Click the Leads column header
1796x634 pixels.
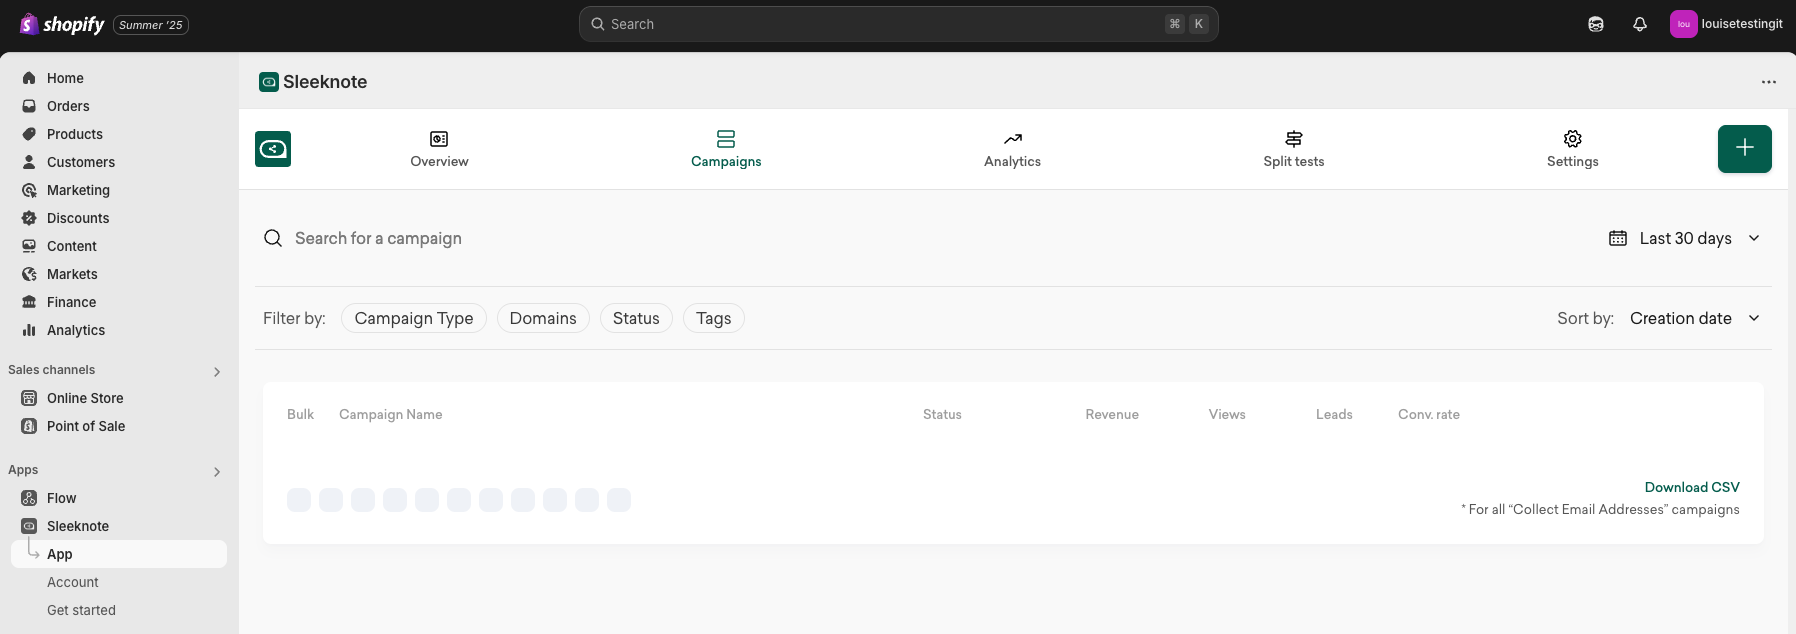click(x=1334, y=414)
